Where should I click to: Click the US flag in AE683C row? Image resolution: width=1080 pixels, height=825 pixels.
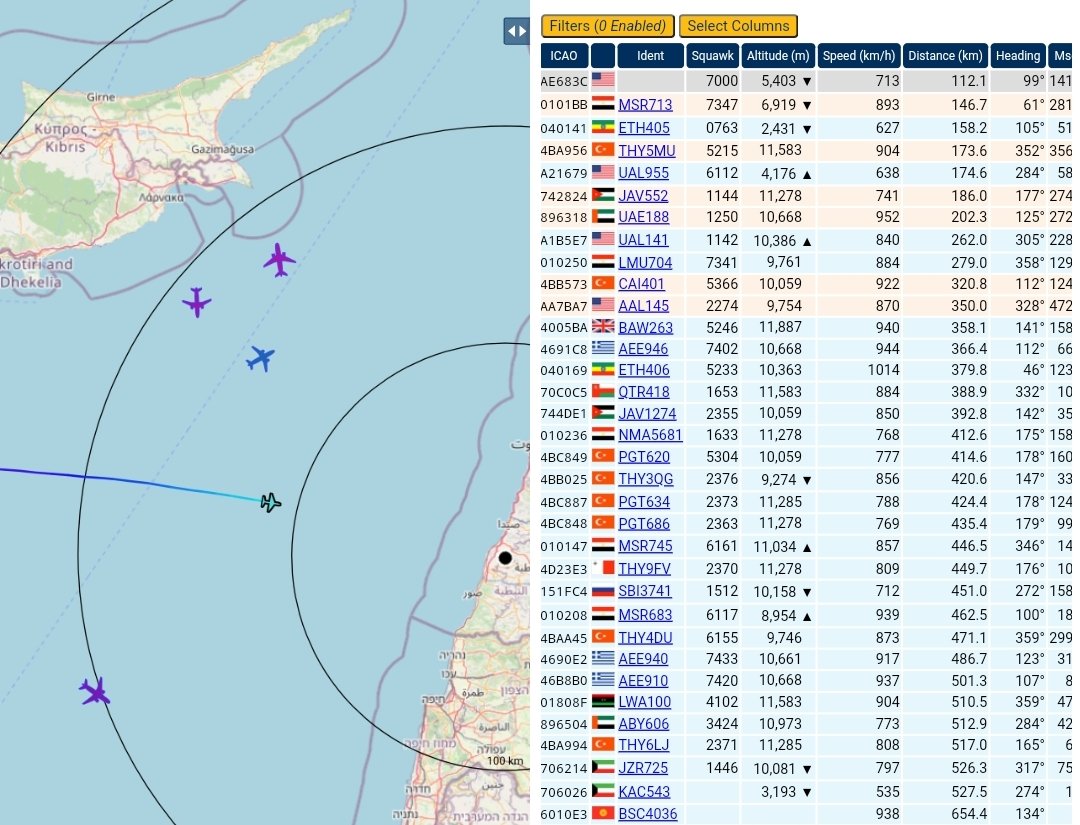[603, 80]
